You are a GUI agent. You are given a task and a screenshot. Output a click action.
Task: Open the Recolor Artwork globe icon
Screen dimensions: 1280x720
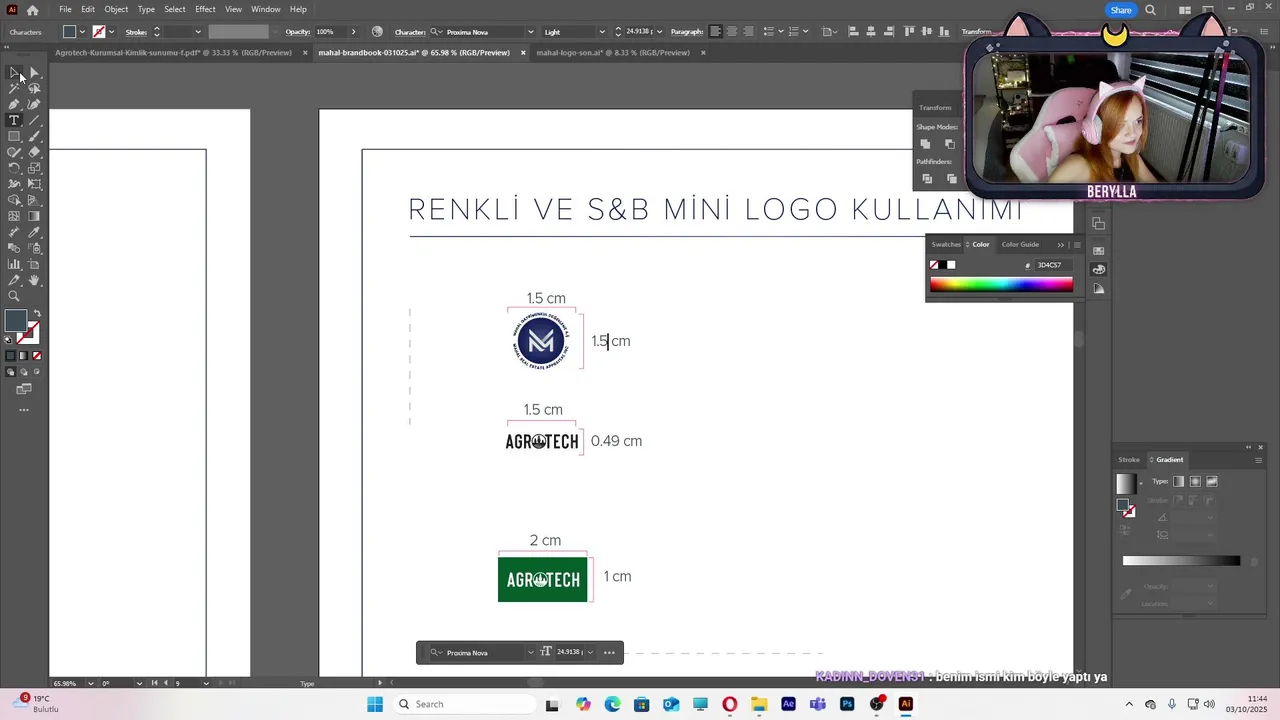point(377,32)
